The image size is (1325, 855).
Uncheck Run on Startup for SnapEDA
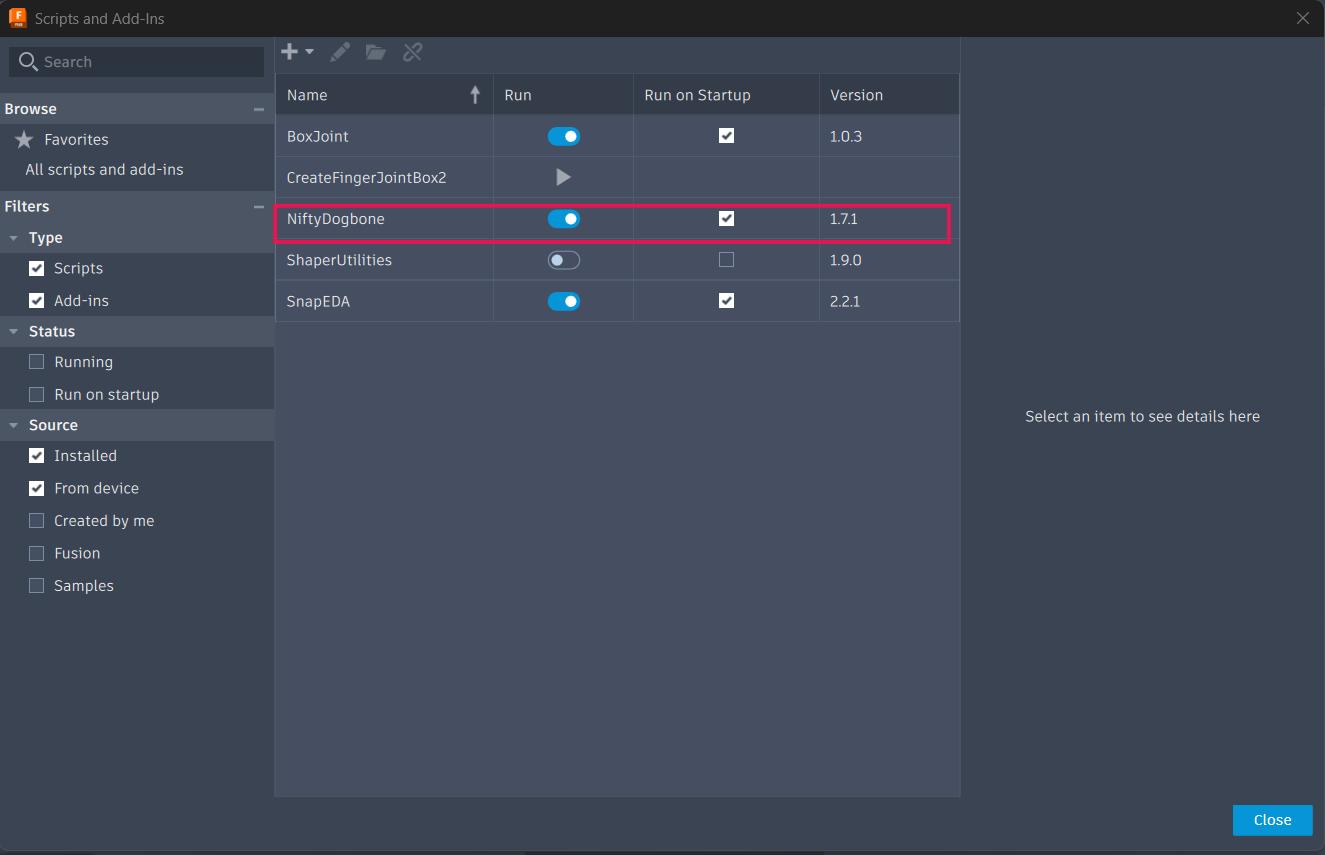[726, 301]
